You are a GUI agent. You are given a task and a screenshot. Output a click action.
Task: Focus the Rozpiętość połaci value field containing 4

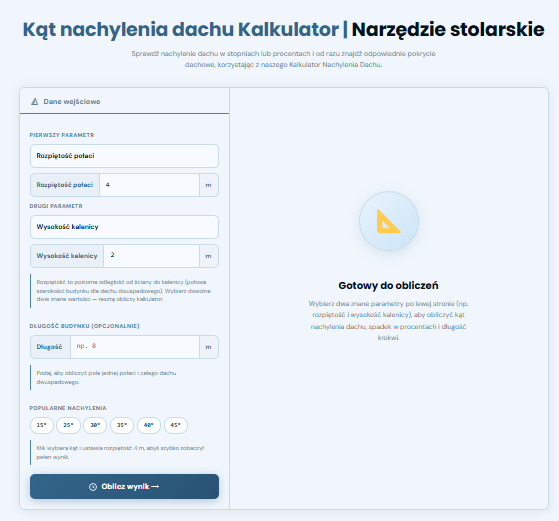(x=149, y=185)
